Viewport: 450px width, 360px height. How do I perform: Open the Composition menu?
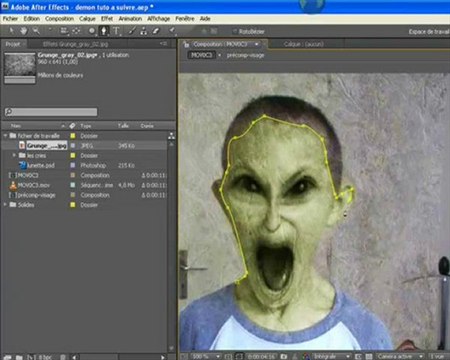pos(59,19)
